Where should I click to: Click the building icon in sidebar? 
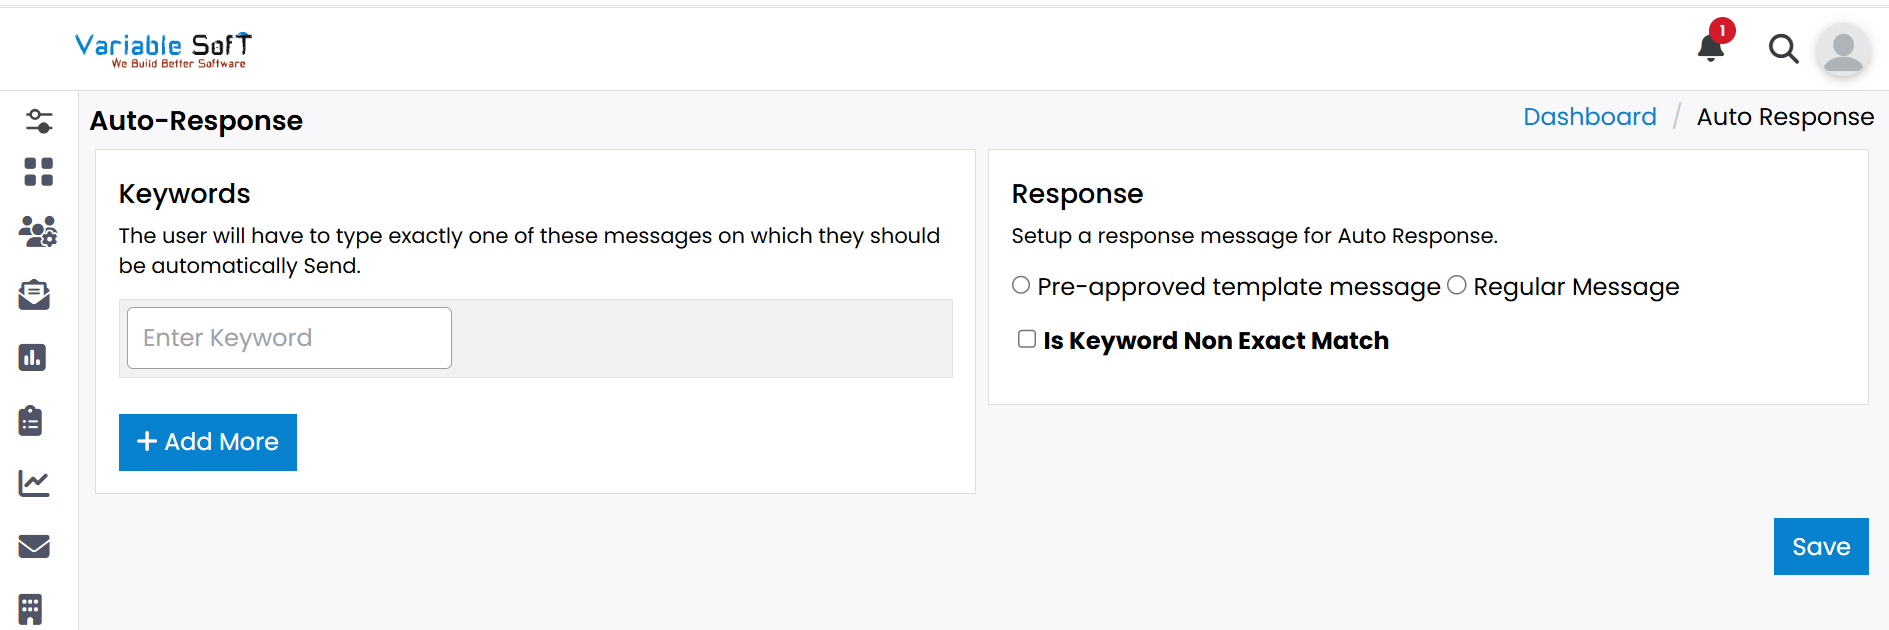pyautogui.click(x=30, y=608)
